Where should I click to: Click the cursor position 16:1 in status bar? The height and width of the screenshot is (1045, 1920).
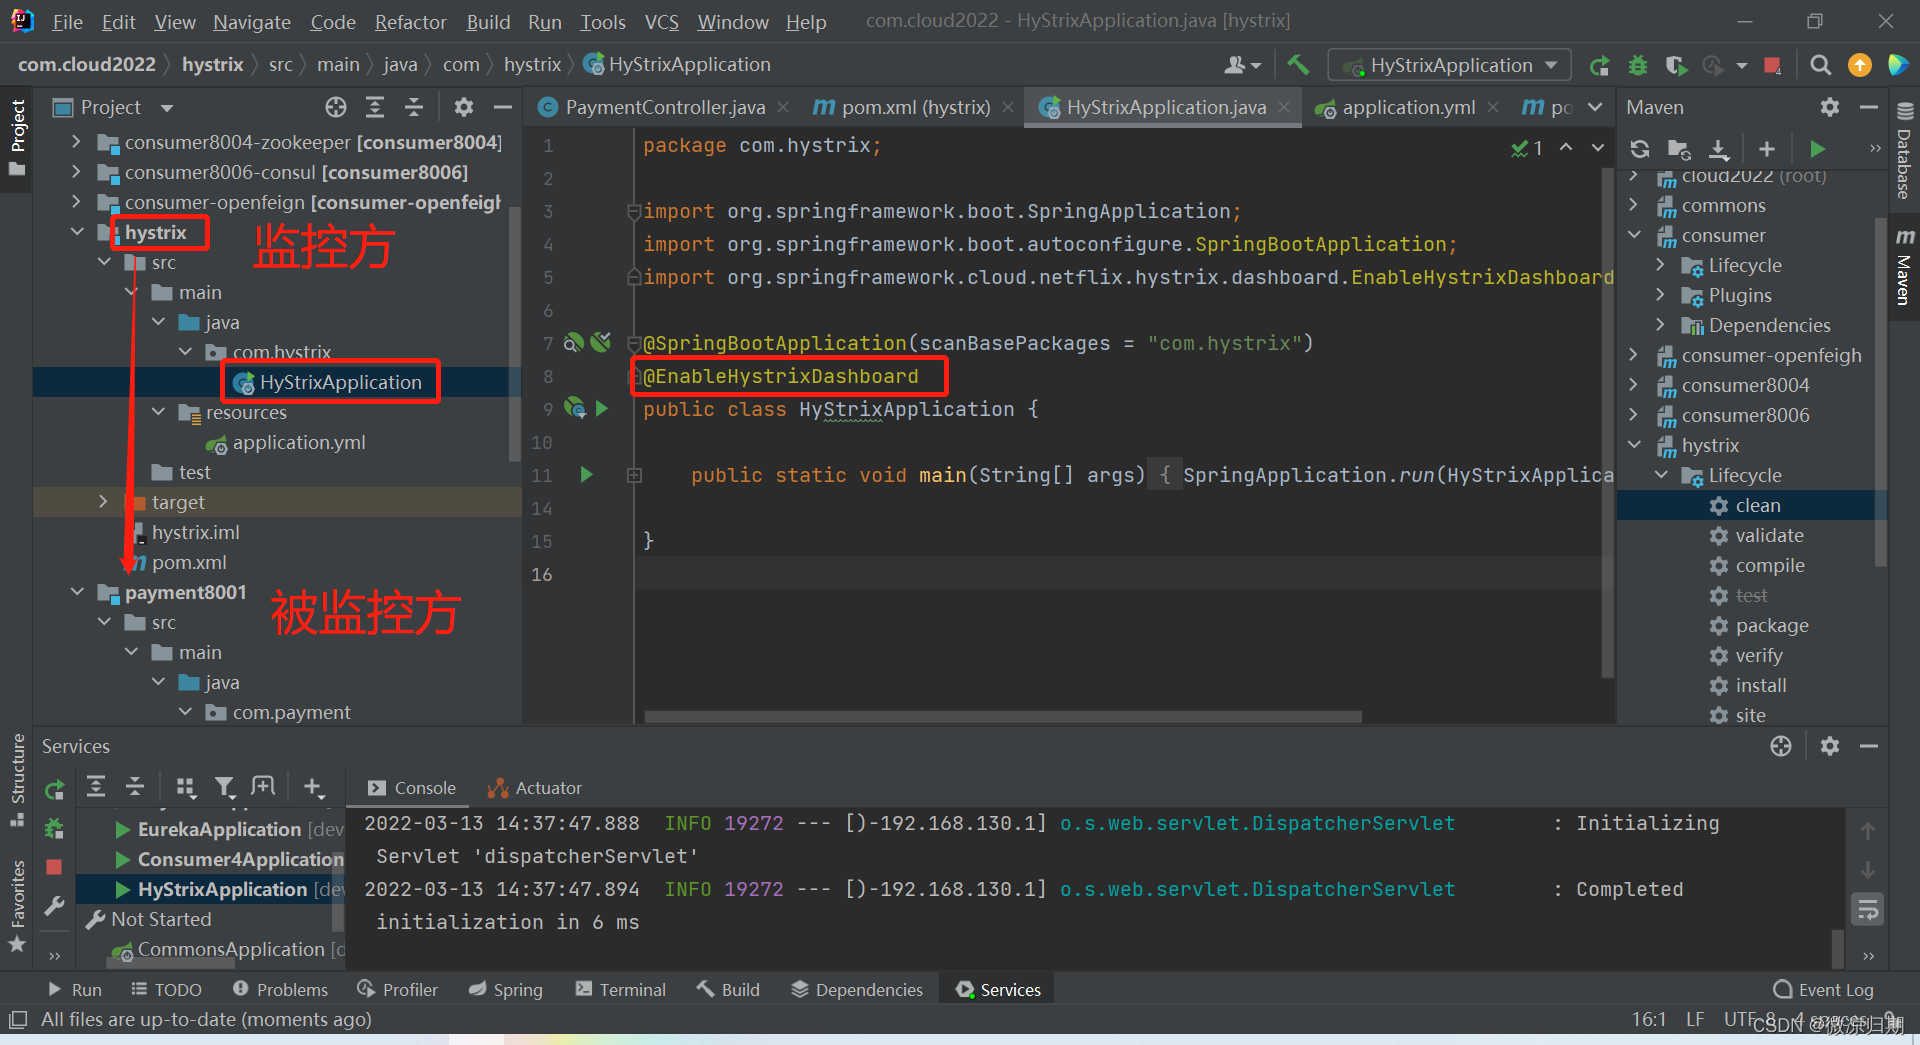[x=1649, y=1019]
